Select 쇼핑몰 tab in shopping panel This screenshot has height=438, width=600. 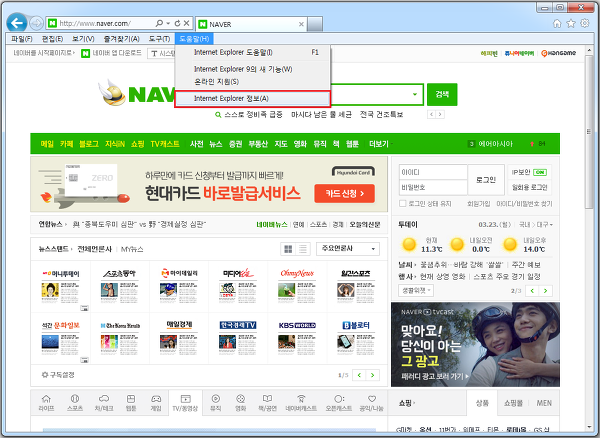(x=513, y=403)
